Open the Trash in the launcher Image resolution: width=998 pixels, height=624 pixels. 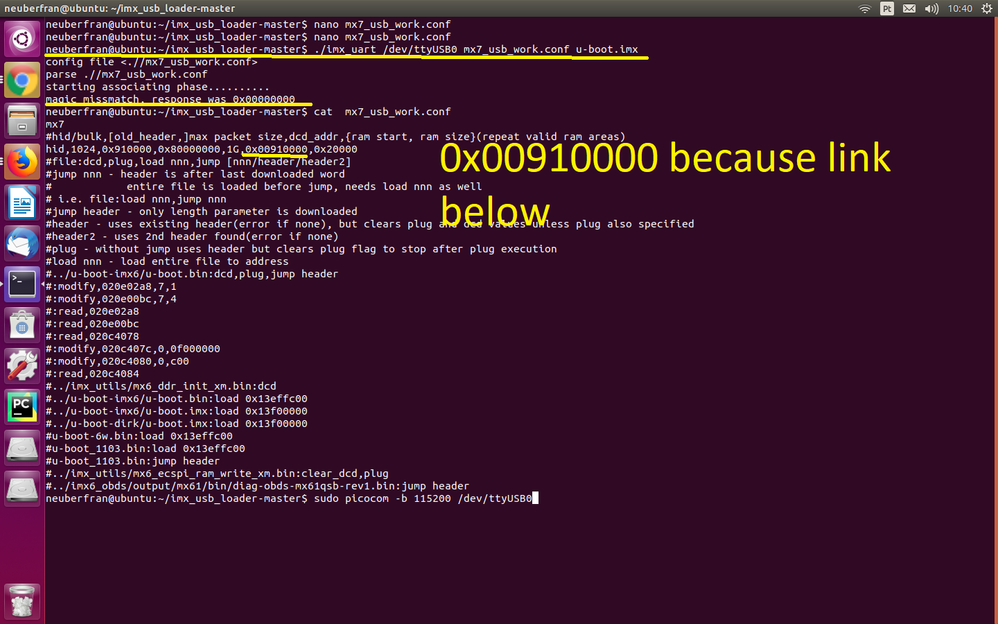point(22,600)
